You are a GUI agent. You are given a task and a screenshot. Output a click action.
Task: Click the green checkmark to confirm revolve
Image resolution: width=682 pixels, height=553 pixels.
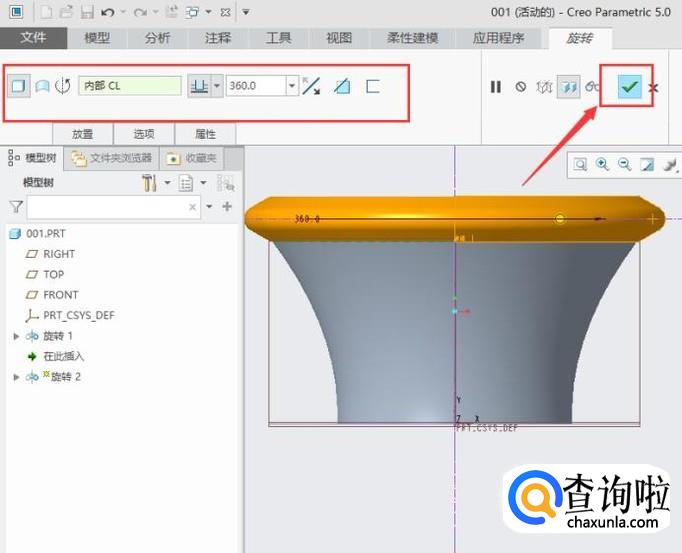[629, 87]
